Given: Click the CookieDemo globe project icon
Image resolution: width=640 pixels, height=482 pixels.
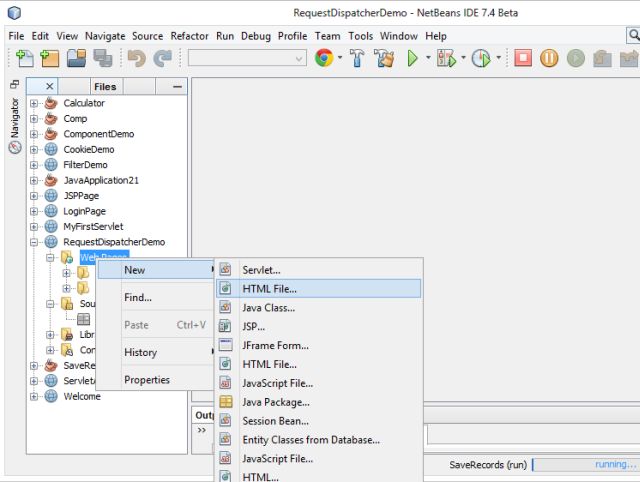Looking at the screenshot, I should 51,149.
